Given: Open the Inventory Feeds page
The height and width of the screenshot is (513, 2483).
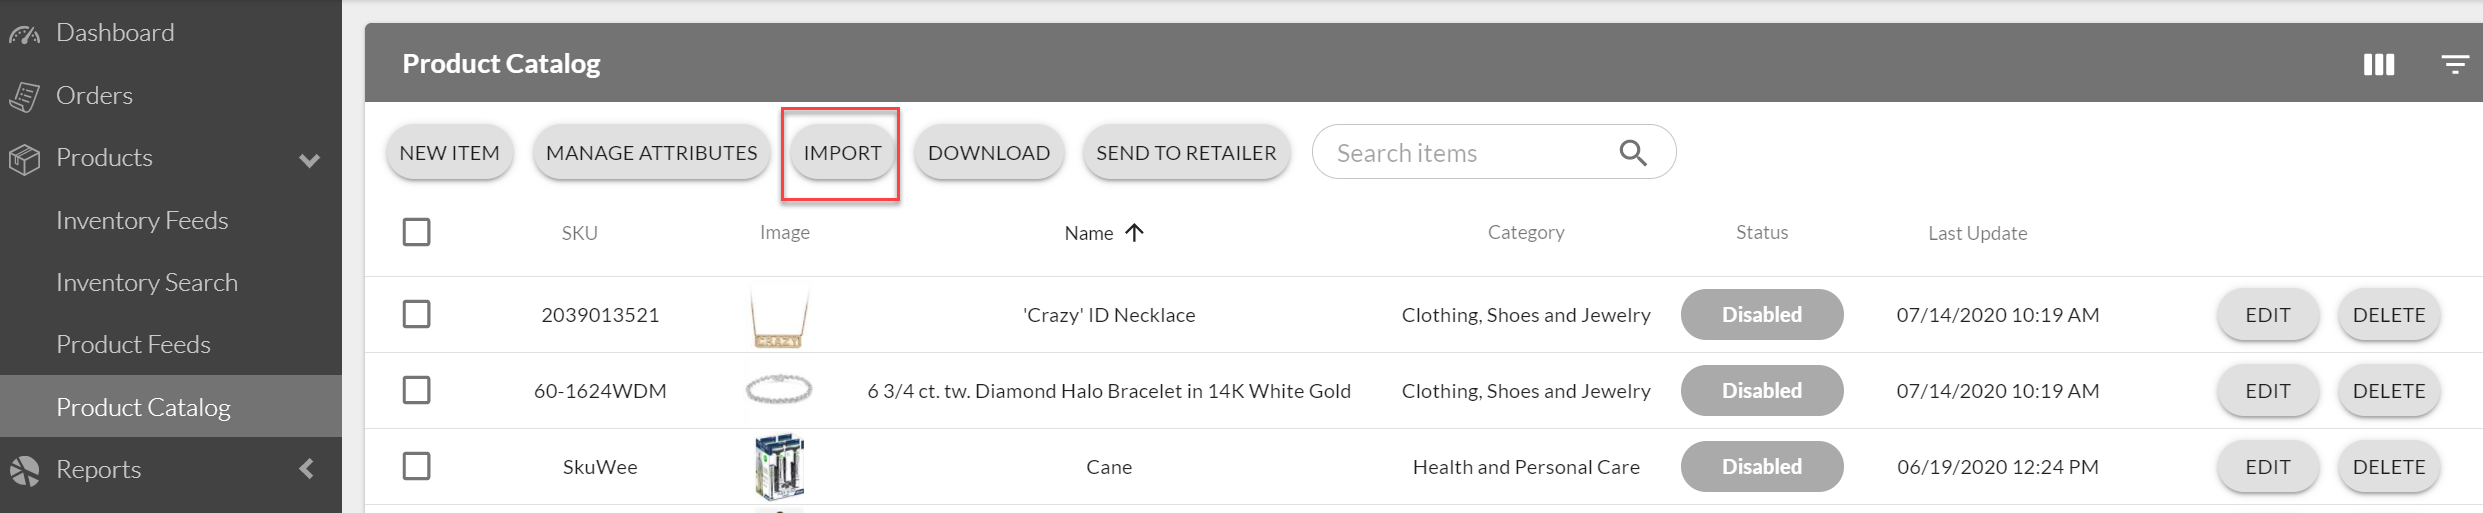Looking at the screenshot, I should [142, 220].
